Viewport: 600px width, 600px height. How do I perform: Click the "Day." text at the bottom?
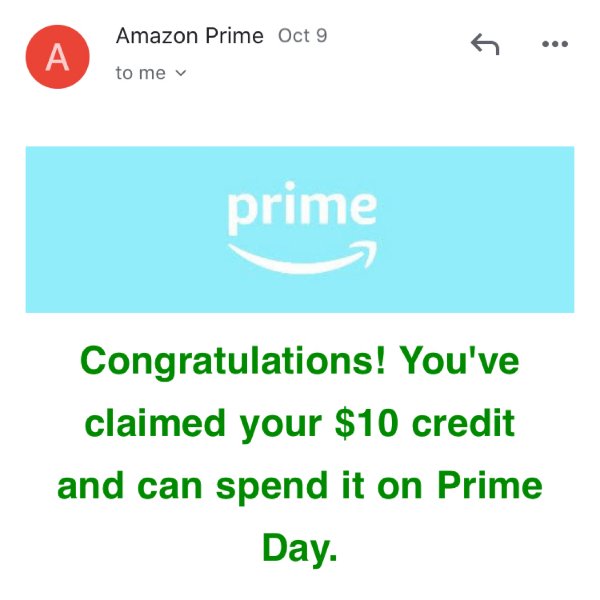[x=300, y=548]
